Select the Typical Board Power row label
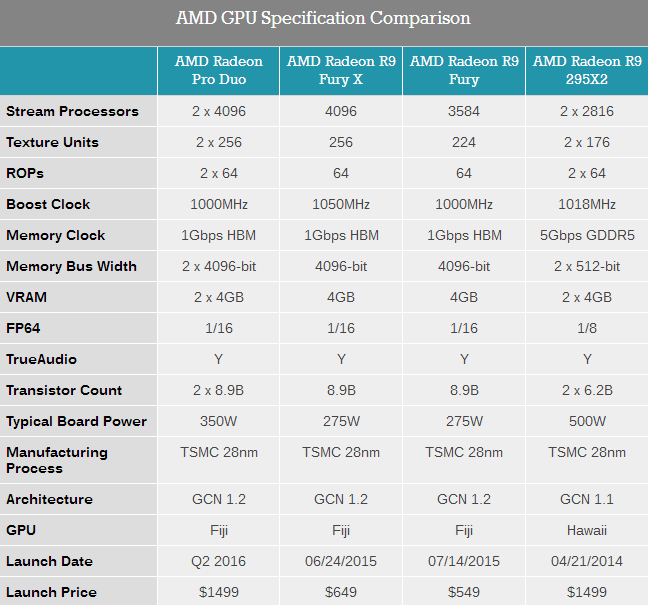 76,421
